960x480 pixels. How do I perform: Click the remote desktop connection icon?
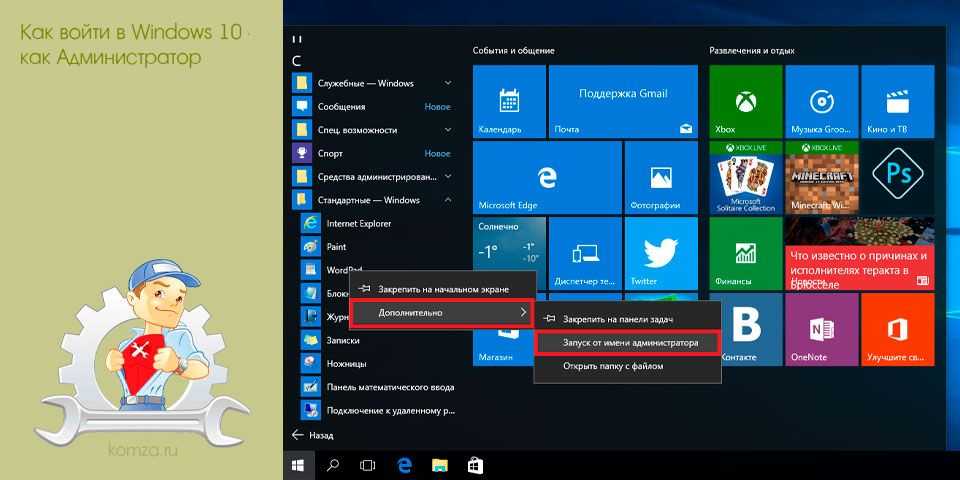click(x=311, y=410)
